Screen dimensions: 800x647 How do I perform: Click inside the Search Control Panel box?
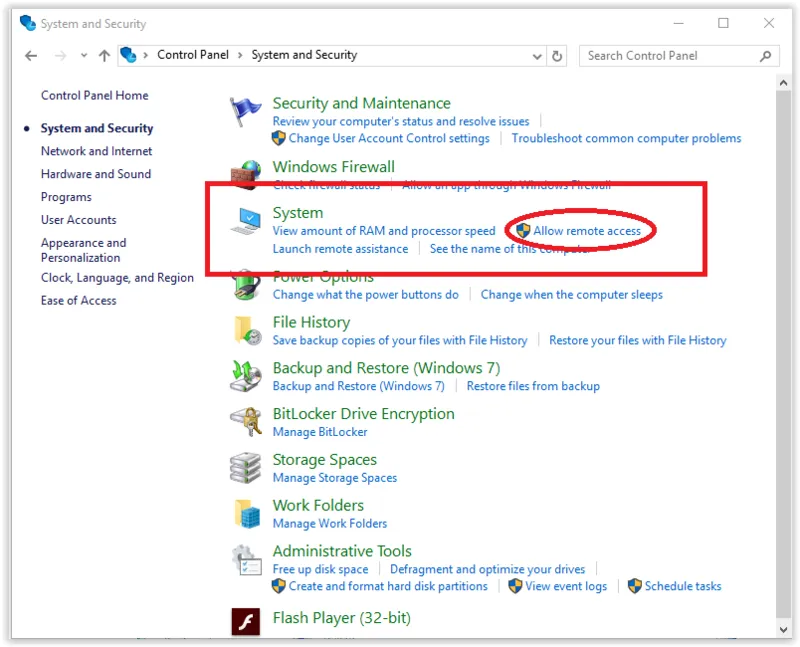click(x=670, y=55)
